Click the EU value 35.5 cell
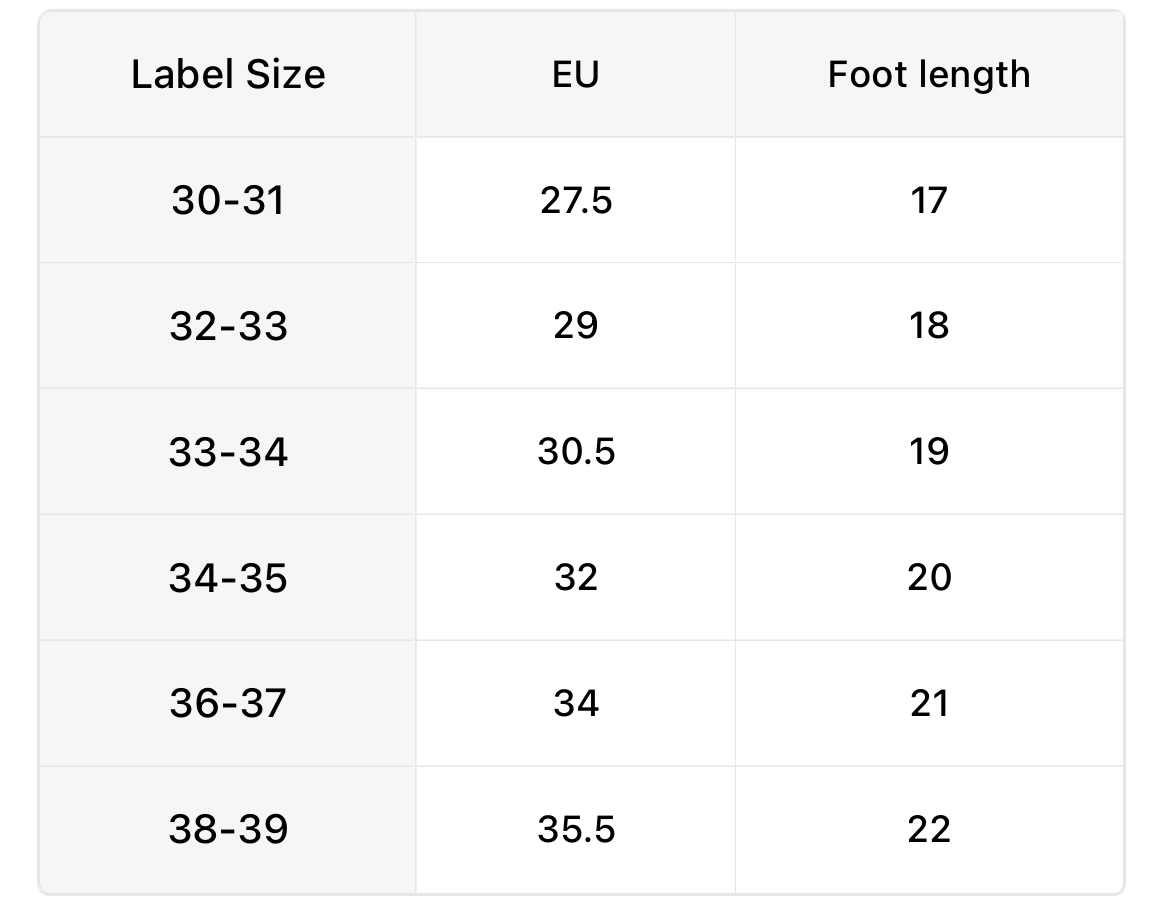1170x905 pixels. [x=575, y=829]
